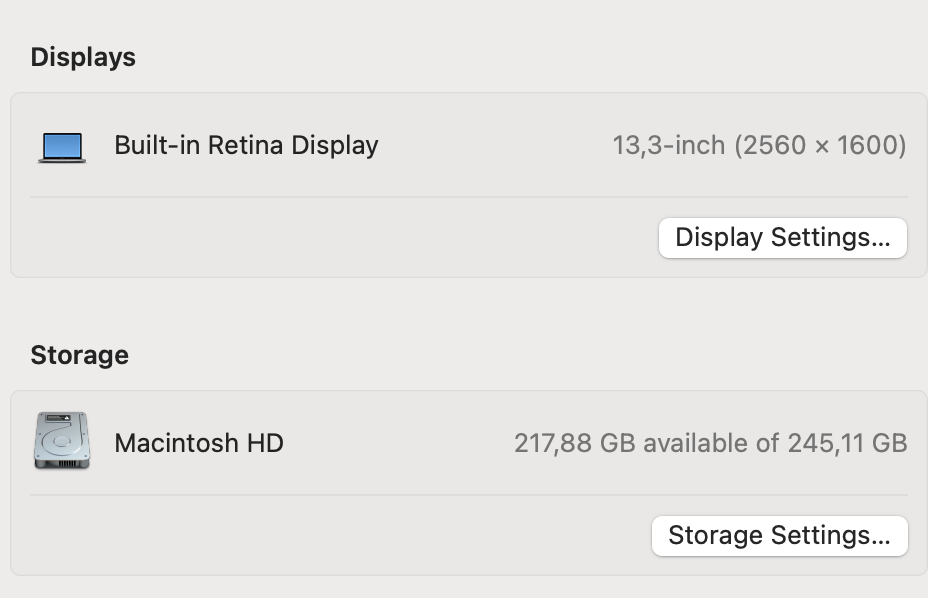
Task: Click the word Retina in the display name
Action: (x=246, y=145)
